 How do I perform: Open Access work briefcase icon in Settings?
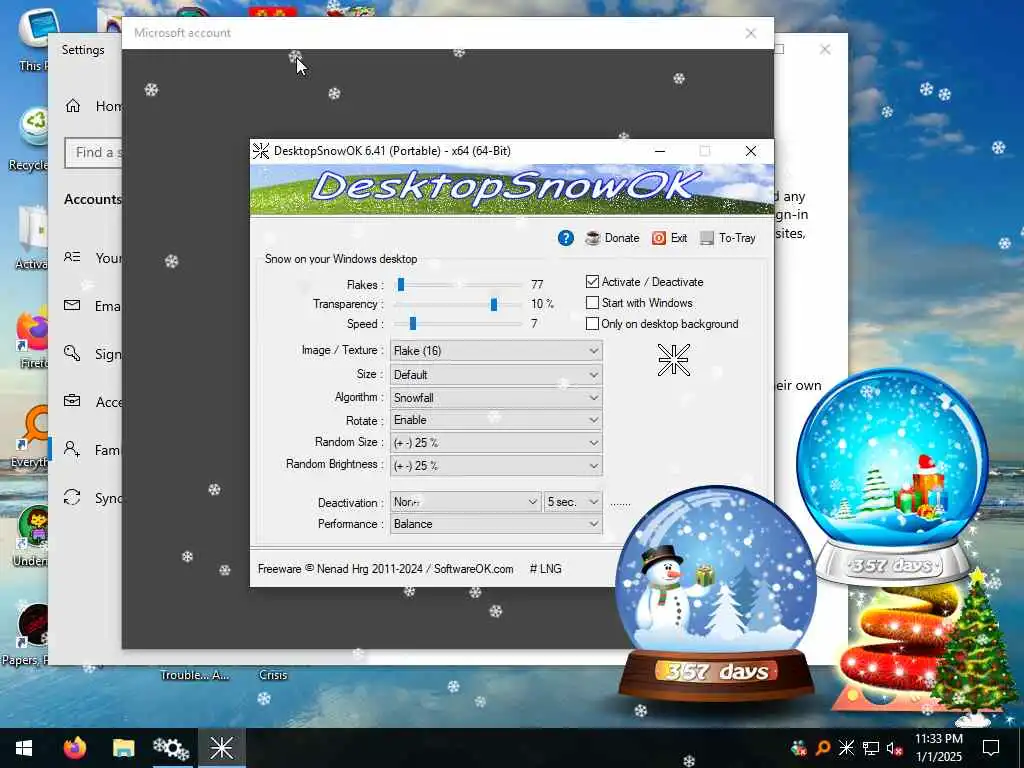pyautogui.click(x=72, y=401)
